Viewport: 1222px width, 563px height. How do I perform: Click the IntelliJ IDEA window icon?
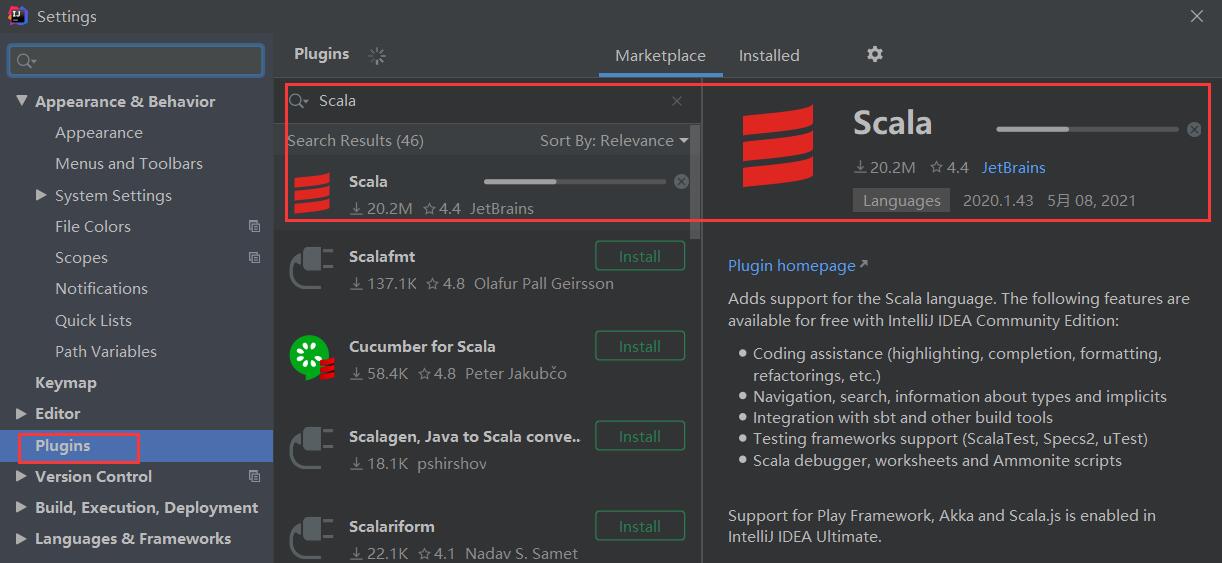coord(18,16)
